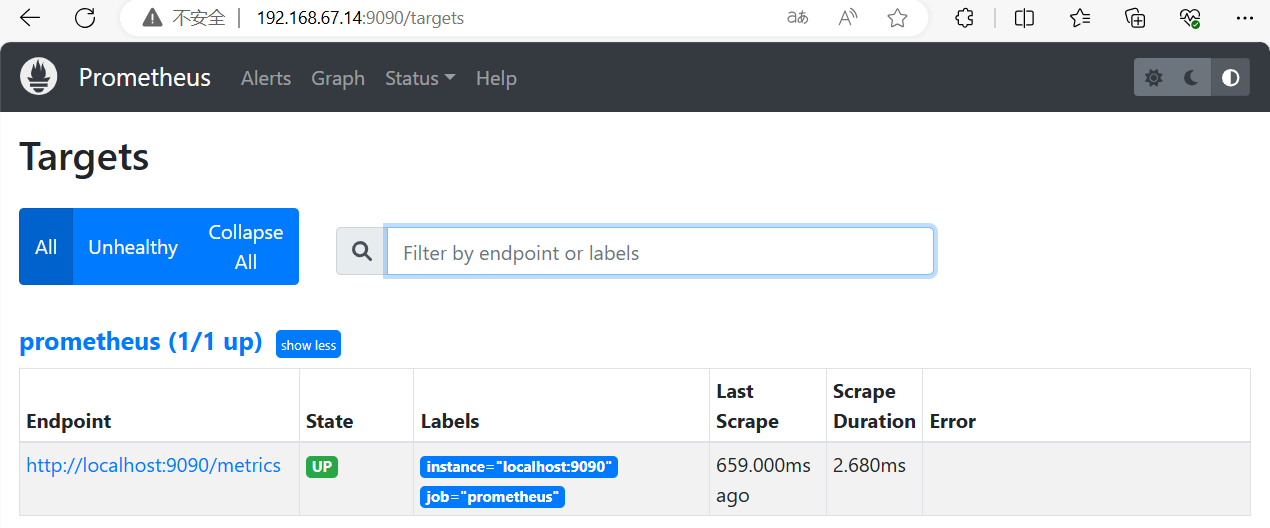Open the Help page

point(496,78)
